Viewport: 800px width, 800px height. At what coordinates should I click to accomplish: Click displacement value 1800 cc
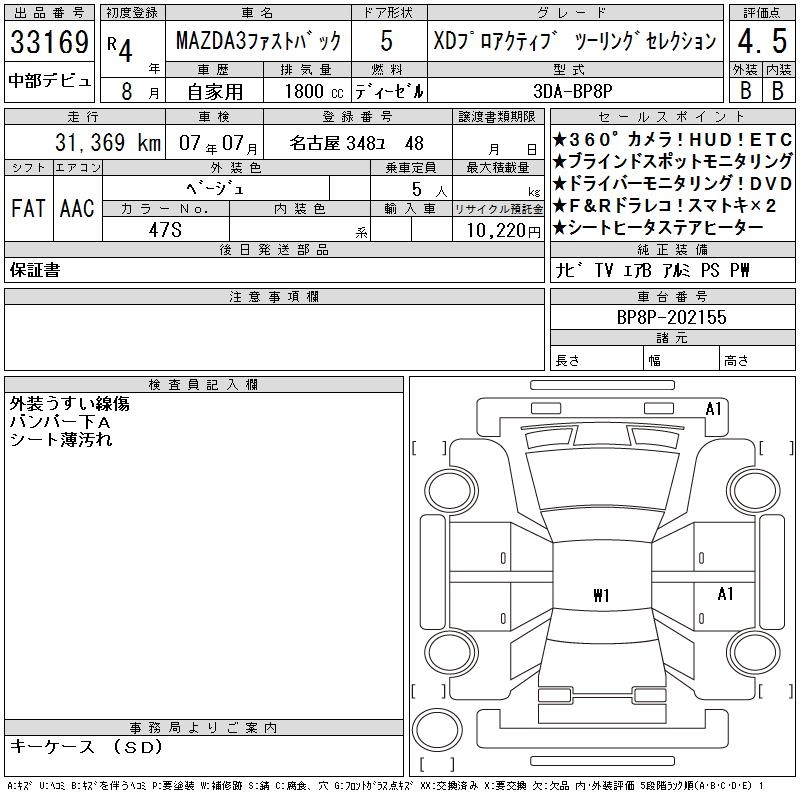(314, 91)
